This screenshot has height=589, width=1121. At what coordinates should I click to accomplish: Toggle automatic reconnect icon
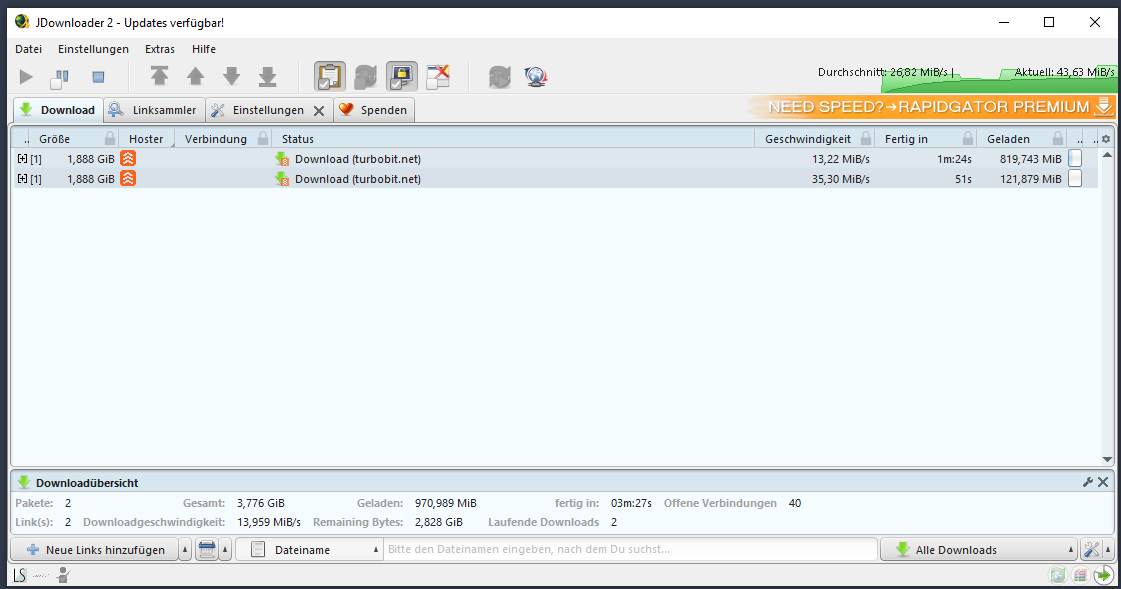(x=365, y=76)
